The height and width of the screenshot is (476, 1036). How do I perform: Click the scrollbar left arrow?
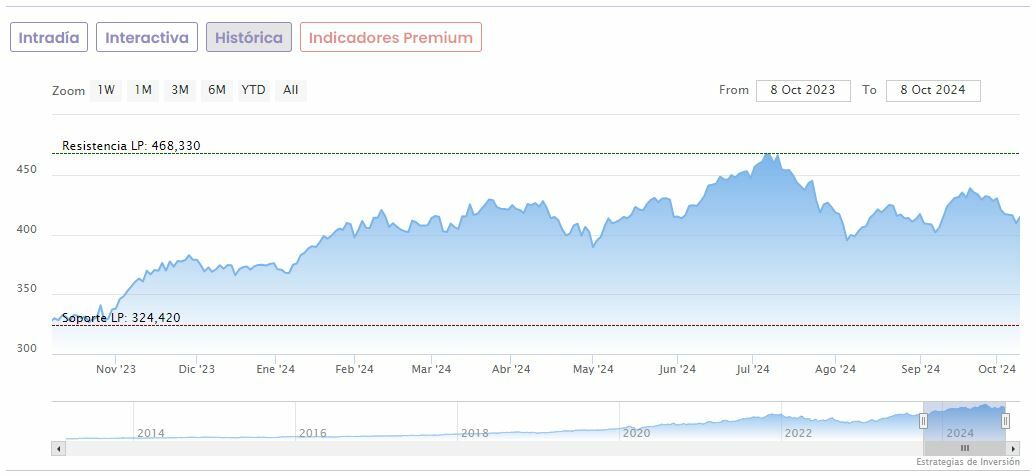click(58, 449)
